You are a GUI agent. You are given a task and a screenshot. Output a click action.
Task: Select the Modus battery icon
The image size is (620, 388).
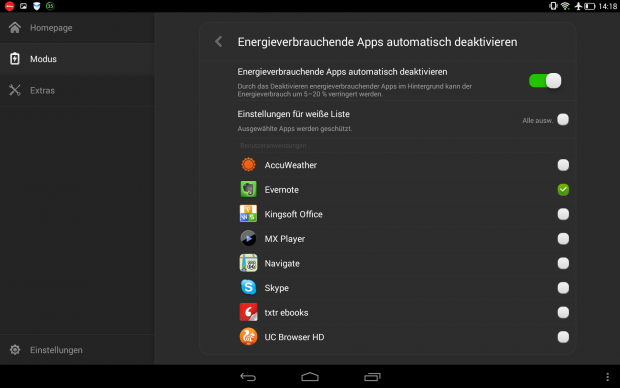[15, 59]
